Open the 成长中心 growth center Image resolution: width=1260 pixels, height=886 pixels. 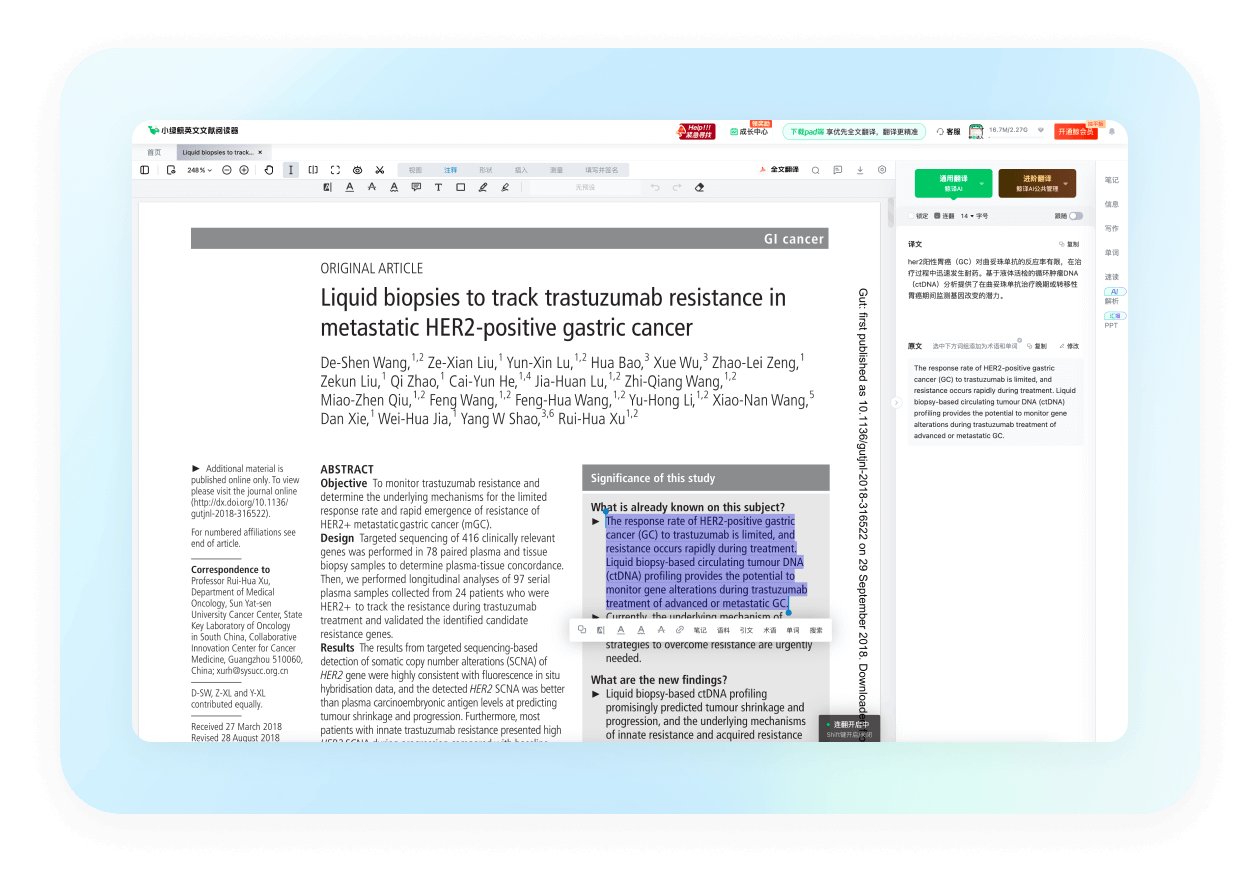click(x=749, y=131)
